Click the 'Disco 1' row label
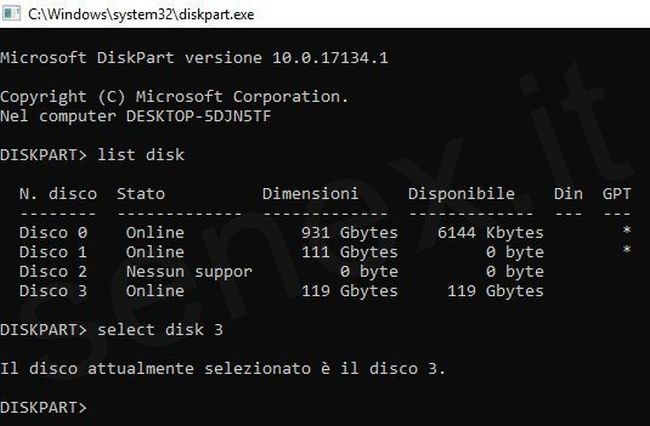 [x=44, y=252]
